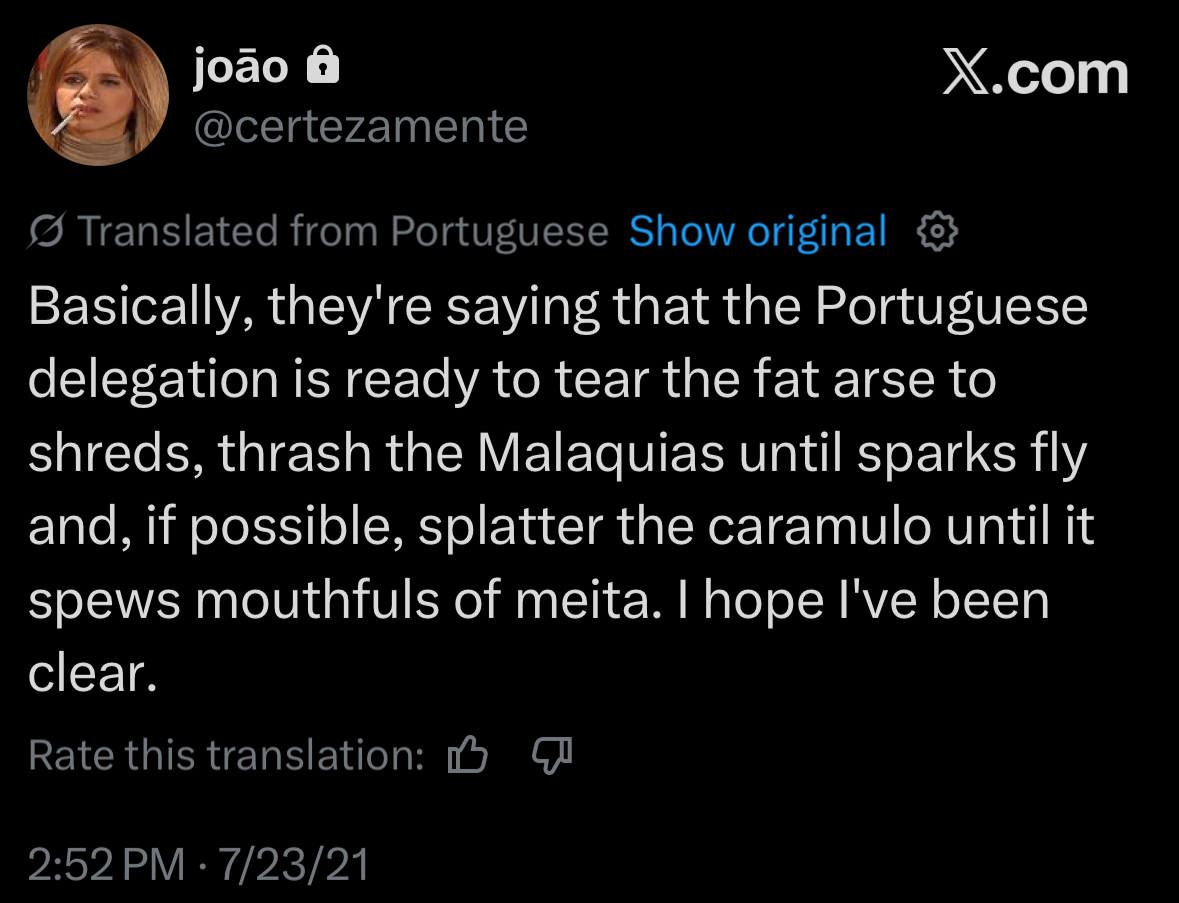
Task: Rate the translation with thumbs down
Action: tap(550, 756)
